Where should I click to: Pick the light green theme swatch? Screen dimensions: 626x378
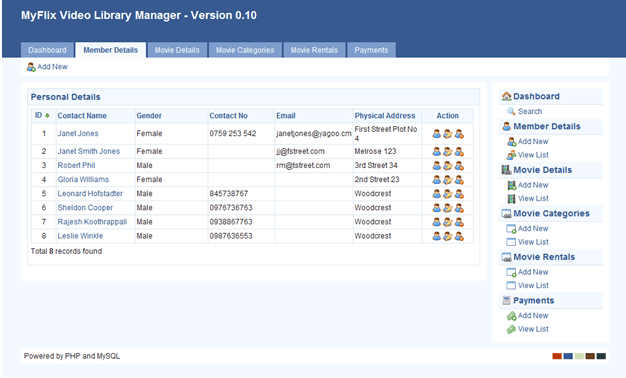[x=579, y=356]
